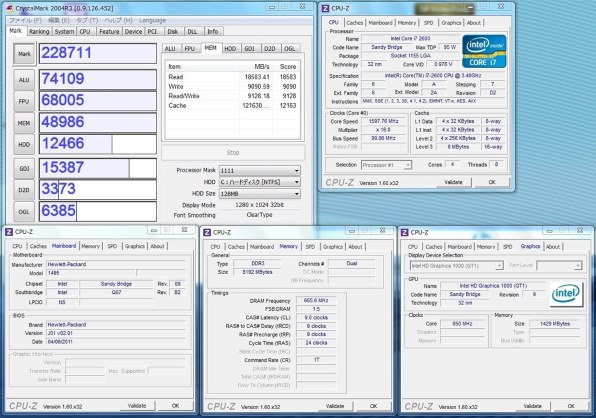Open the Language menu
Viewport: 596px width, 418px height.
tap(152, 20)
